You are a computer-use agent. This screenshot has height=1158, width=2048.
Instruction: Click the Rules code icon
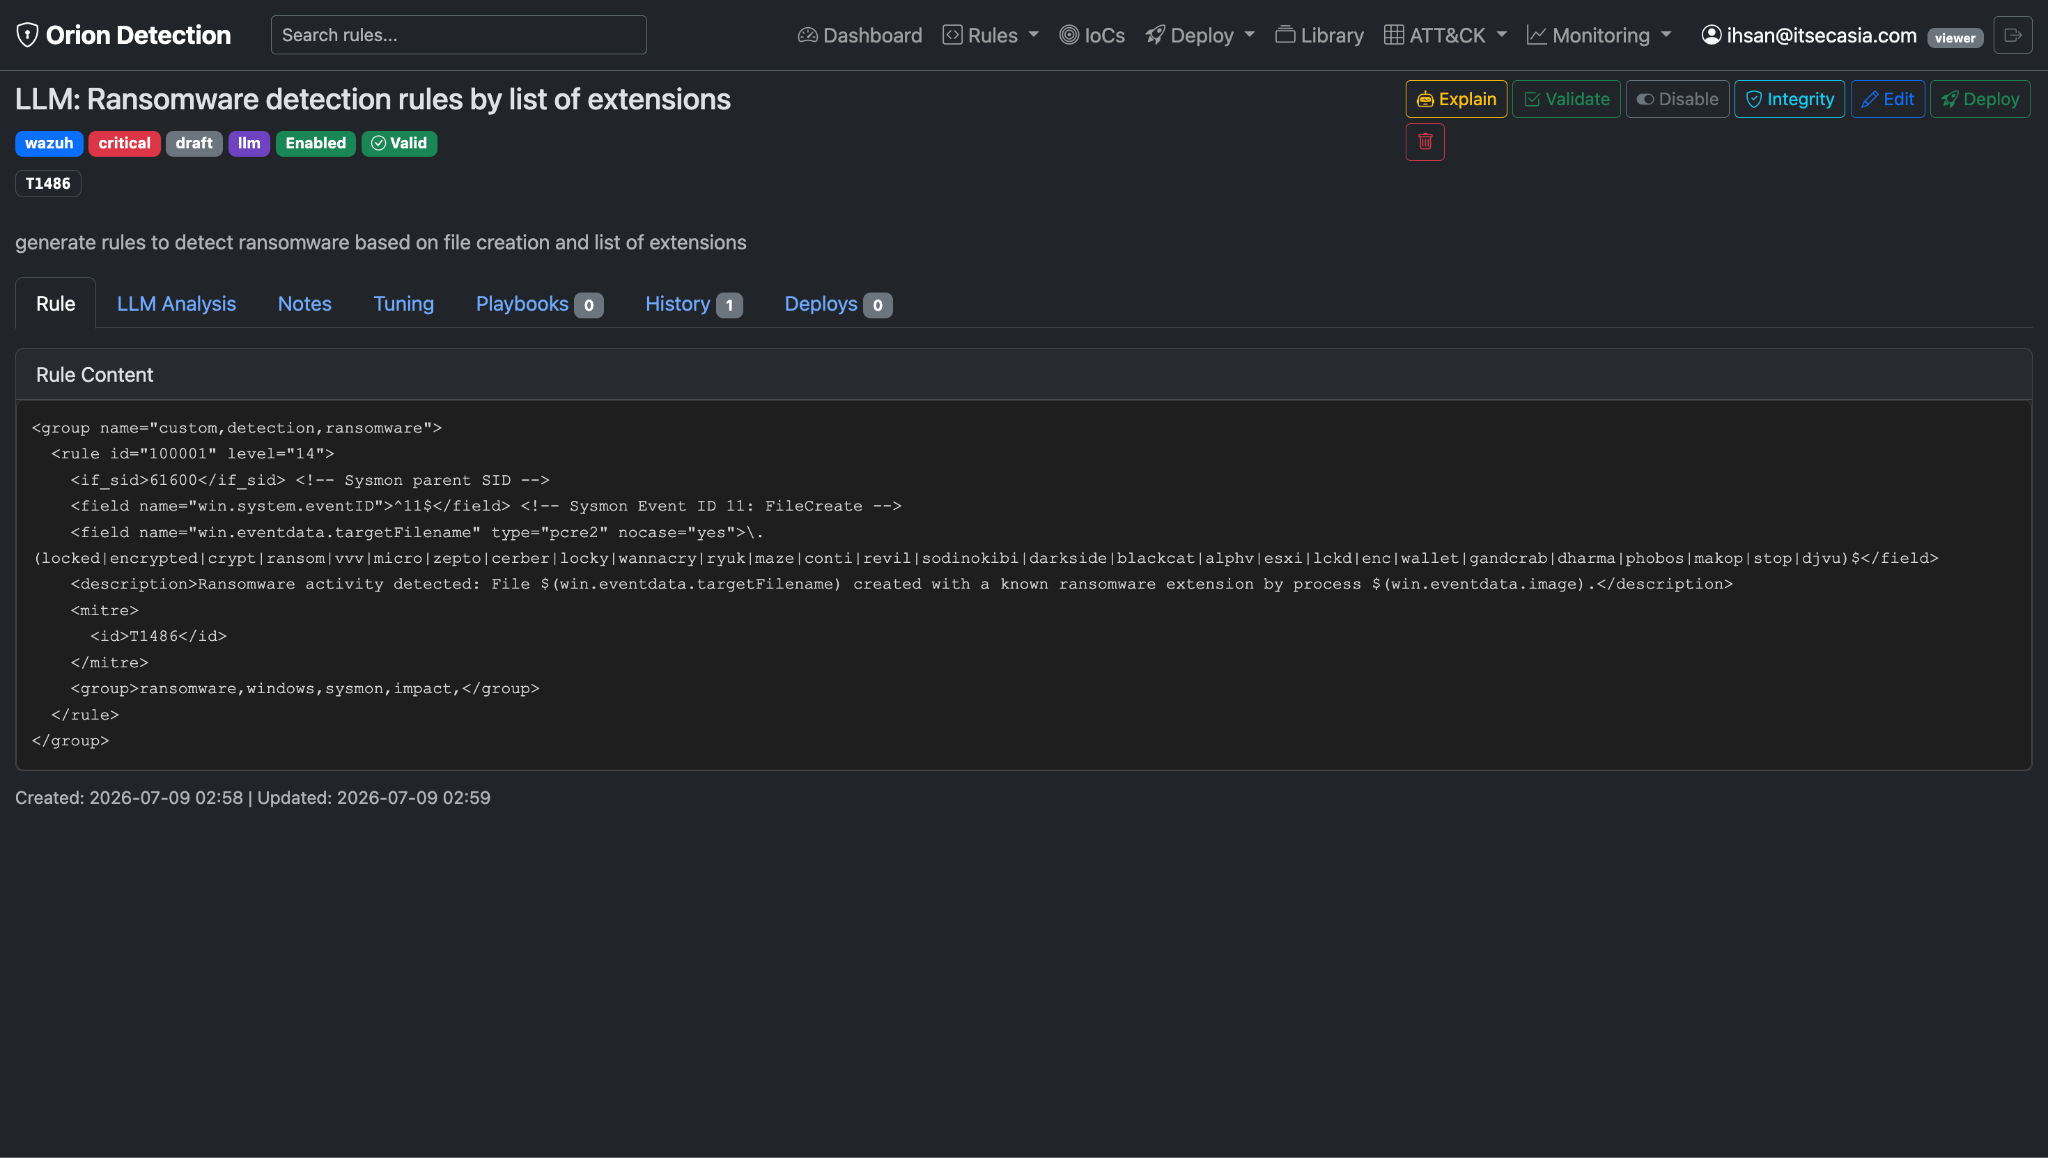(x=953, y=35)
